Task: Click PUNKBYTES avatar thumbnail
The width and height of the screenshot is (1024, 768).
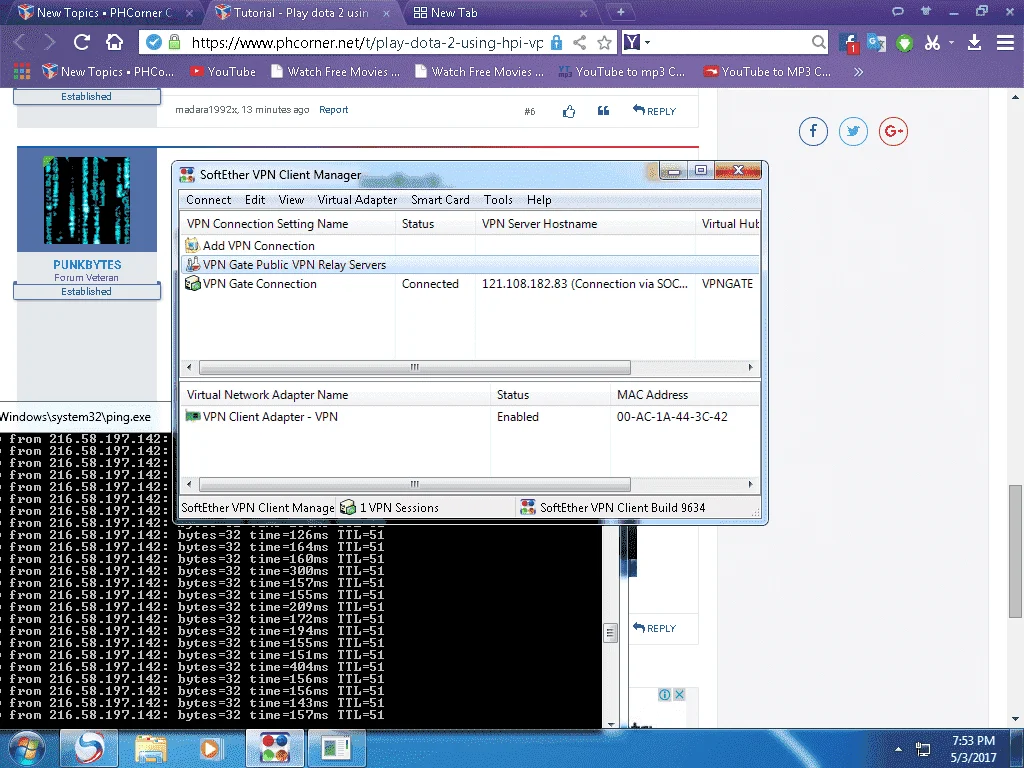Action: 87,200
